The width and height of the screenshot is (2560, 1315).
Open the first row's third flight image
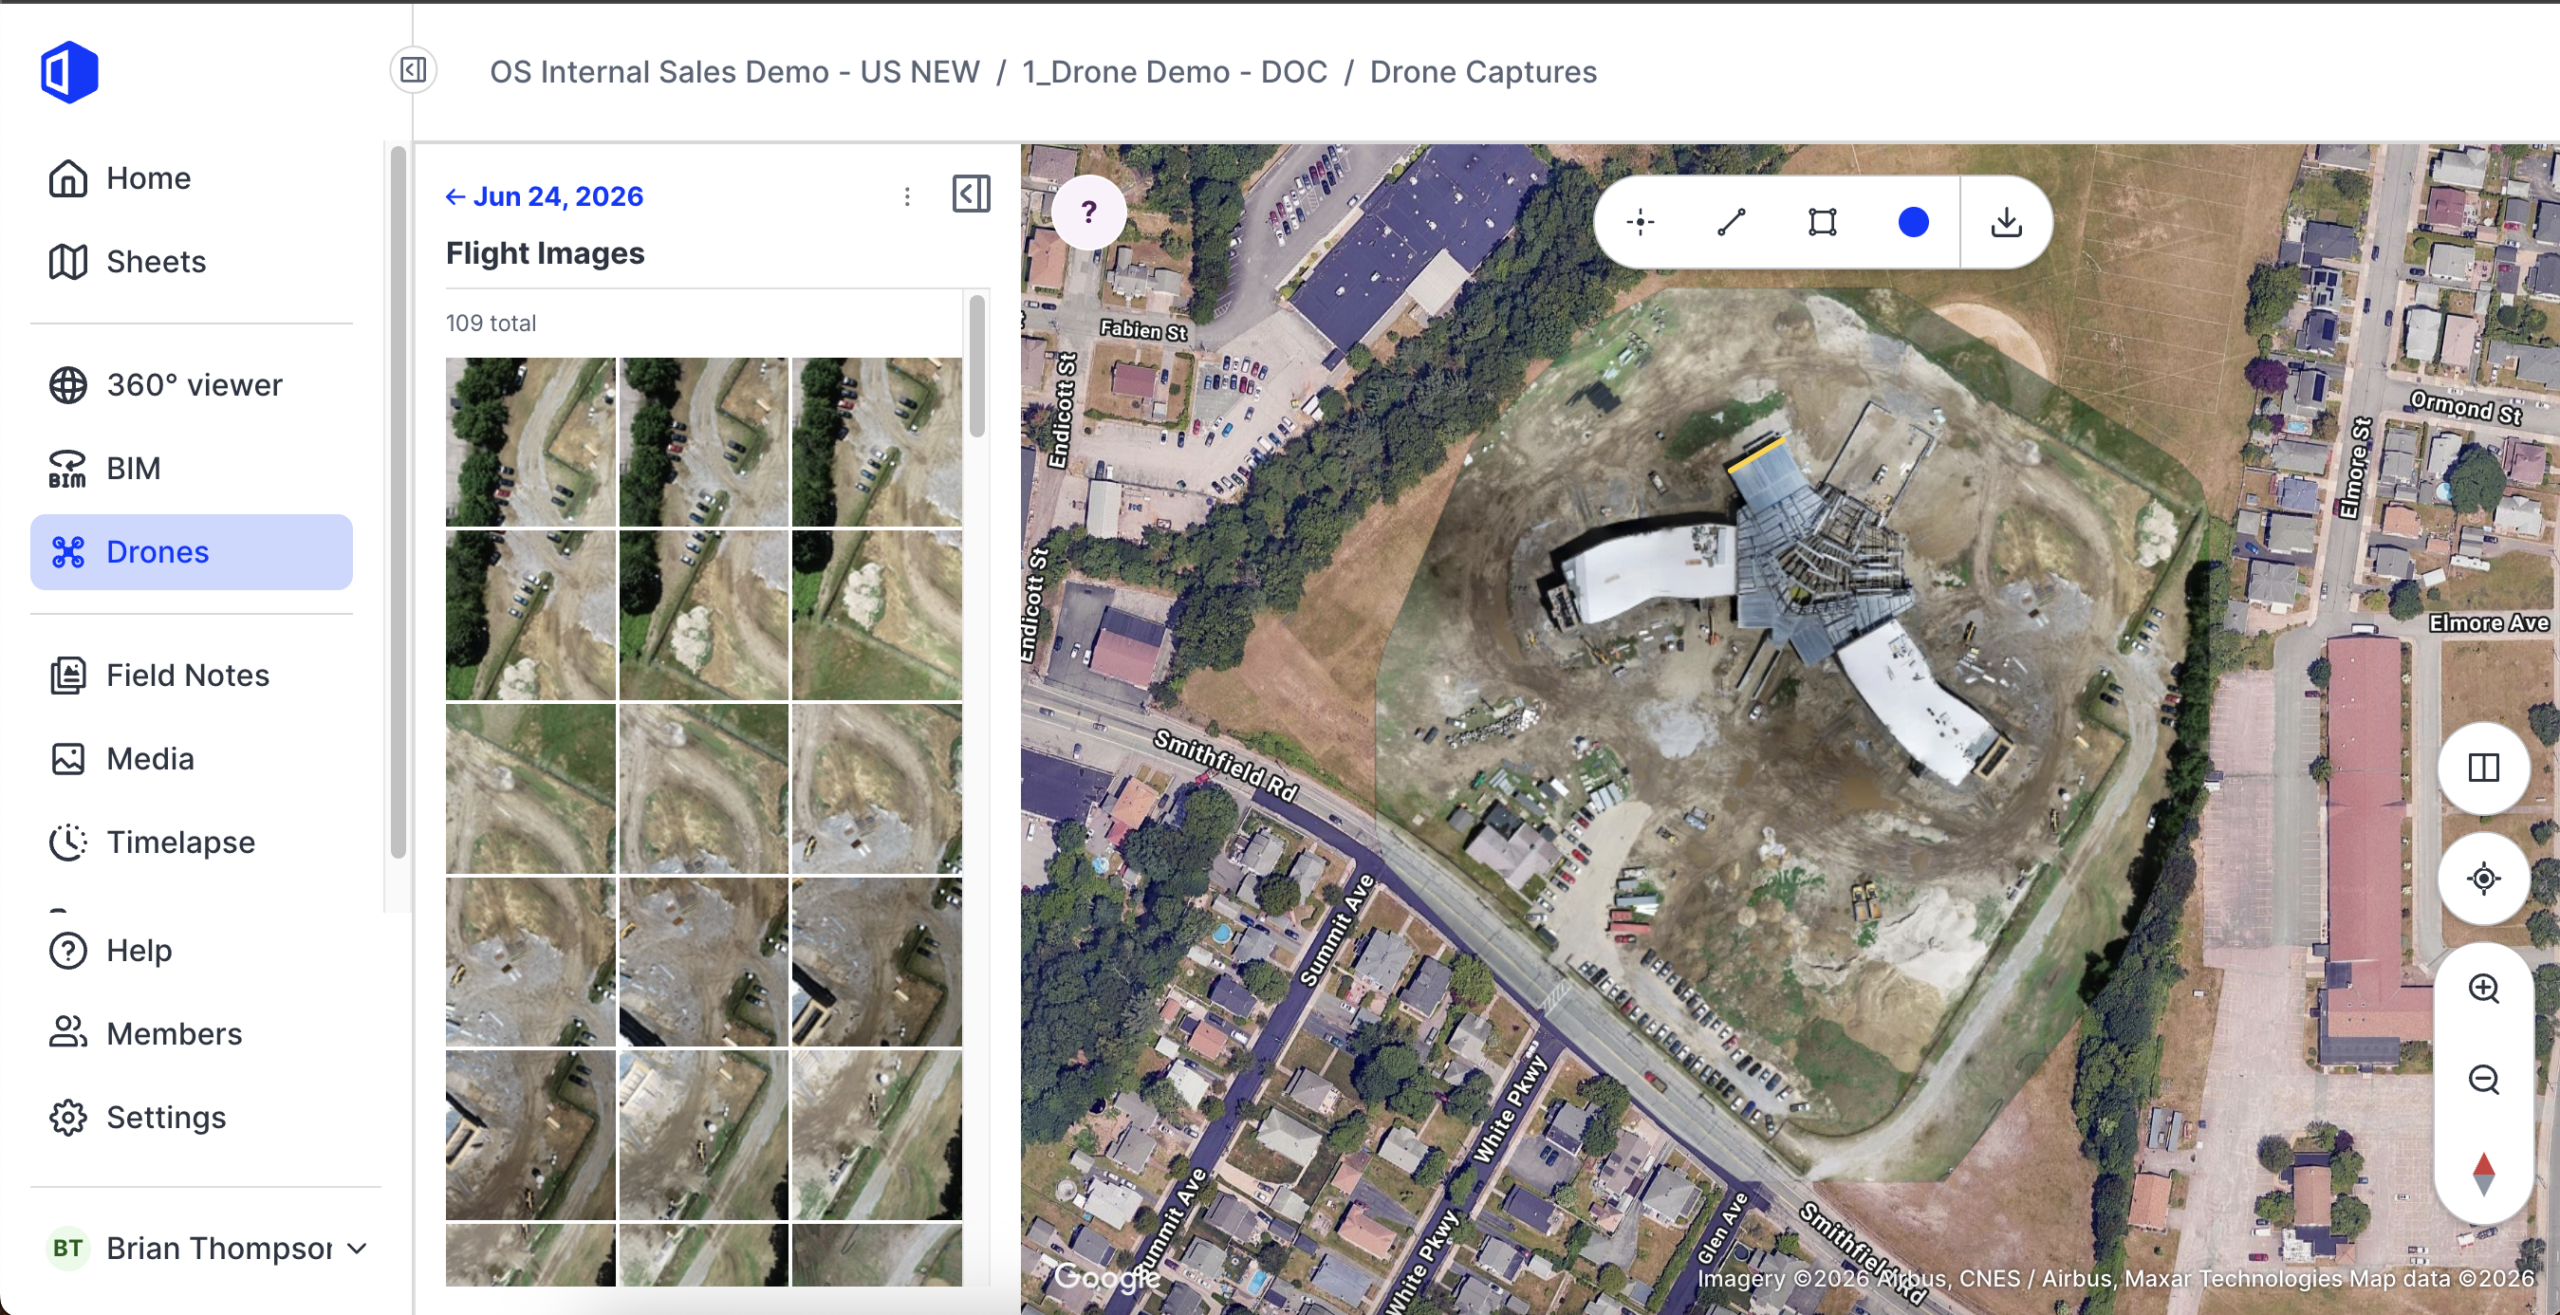(x=877, y=442)
